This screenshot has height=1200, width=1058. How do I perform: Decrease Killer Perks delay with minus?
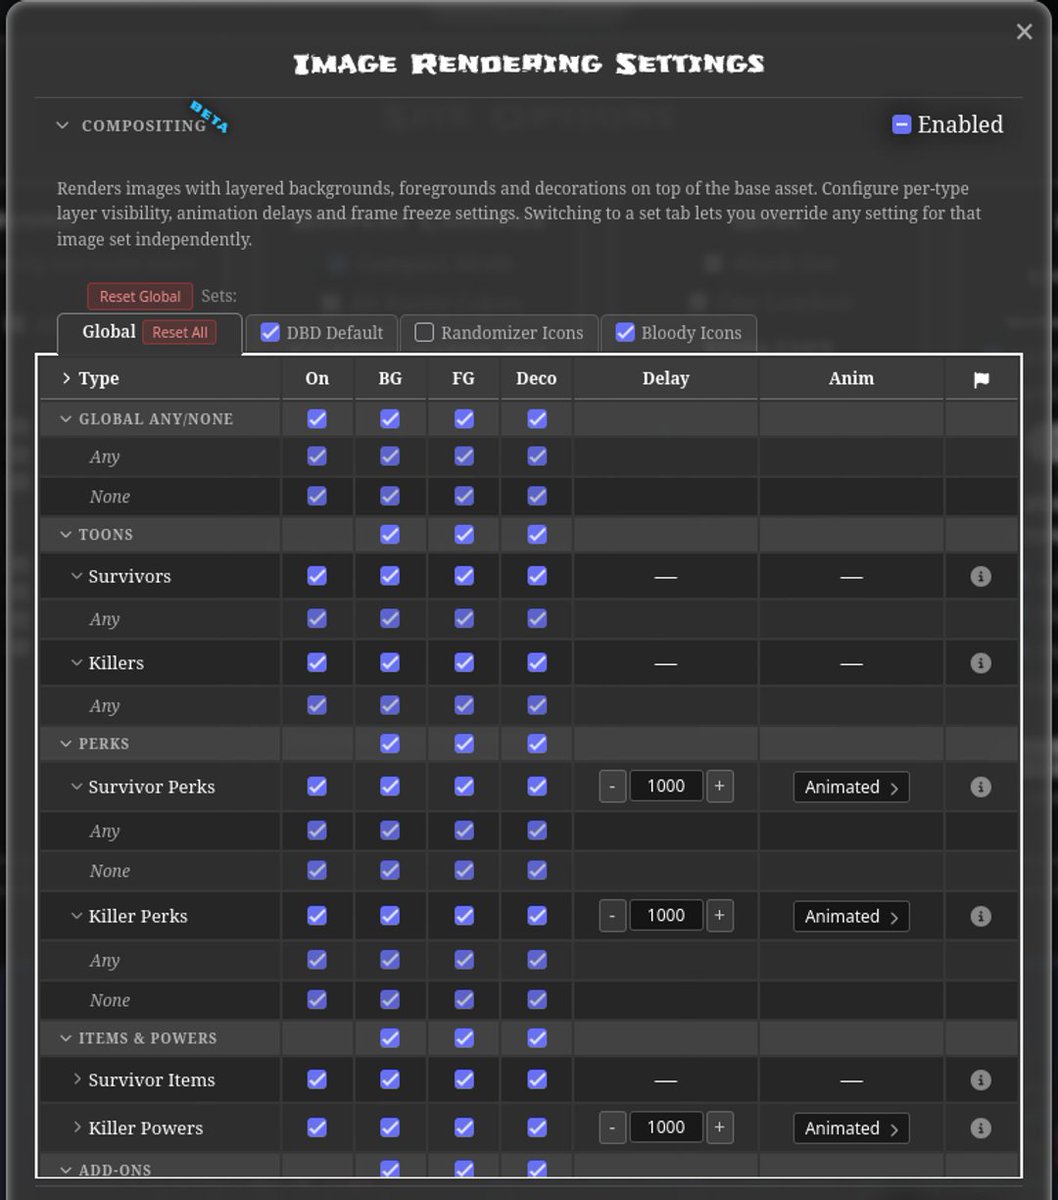click(612, 916)
